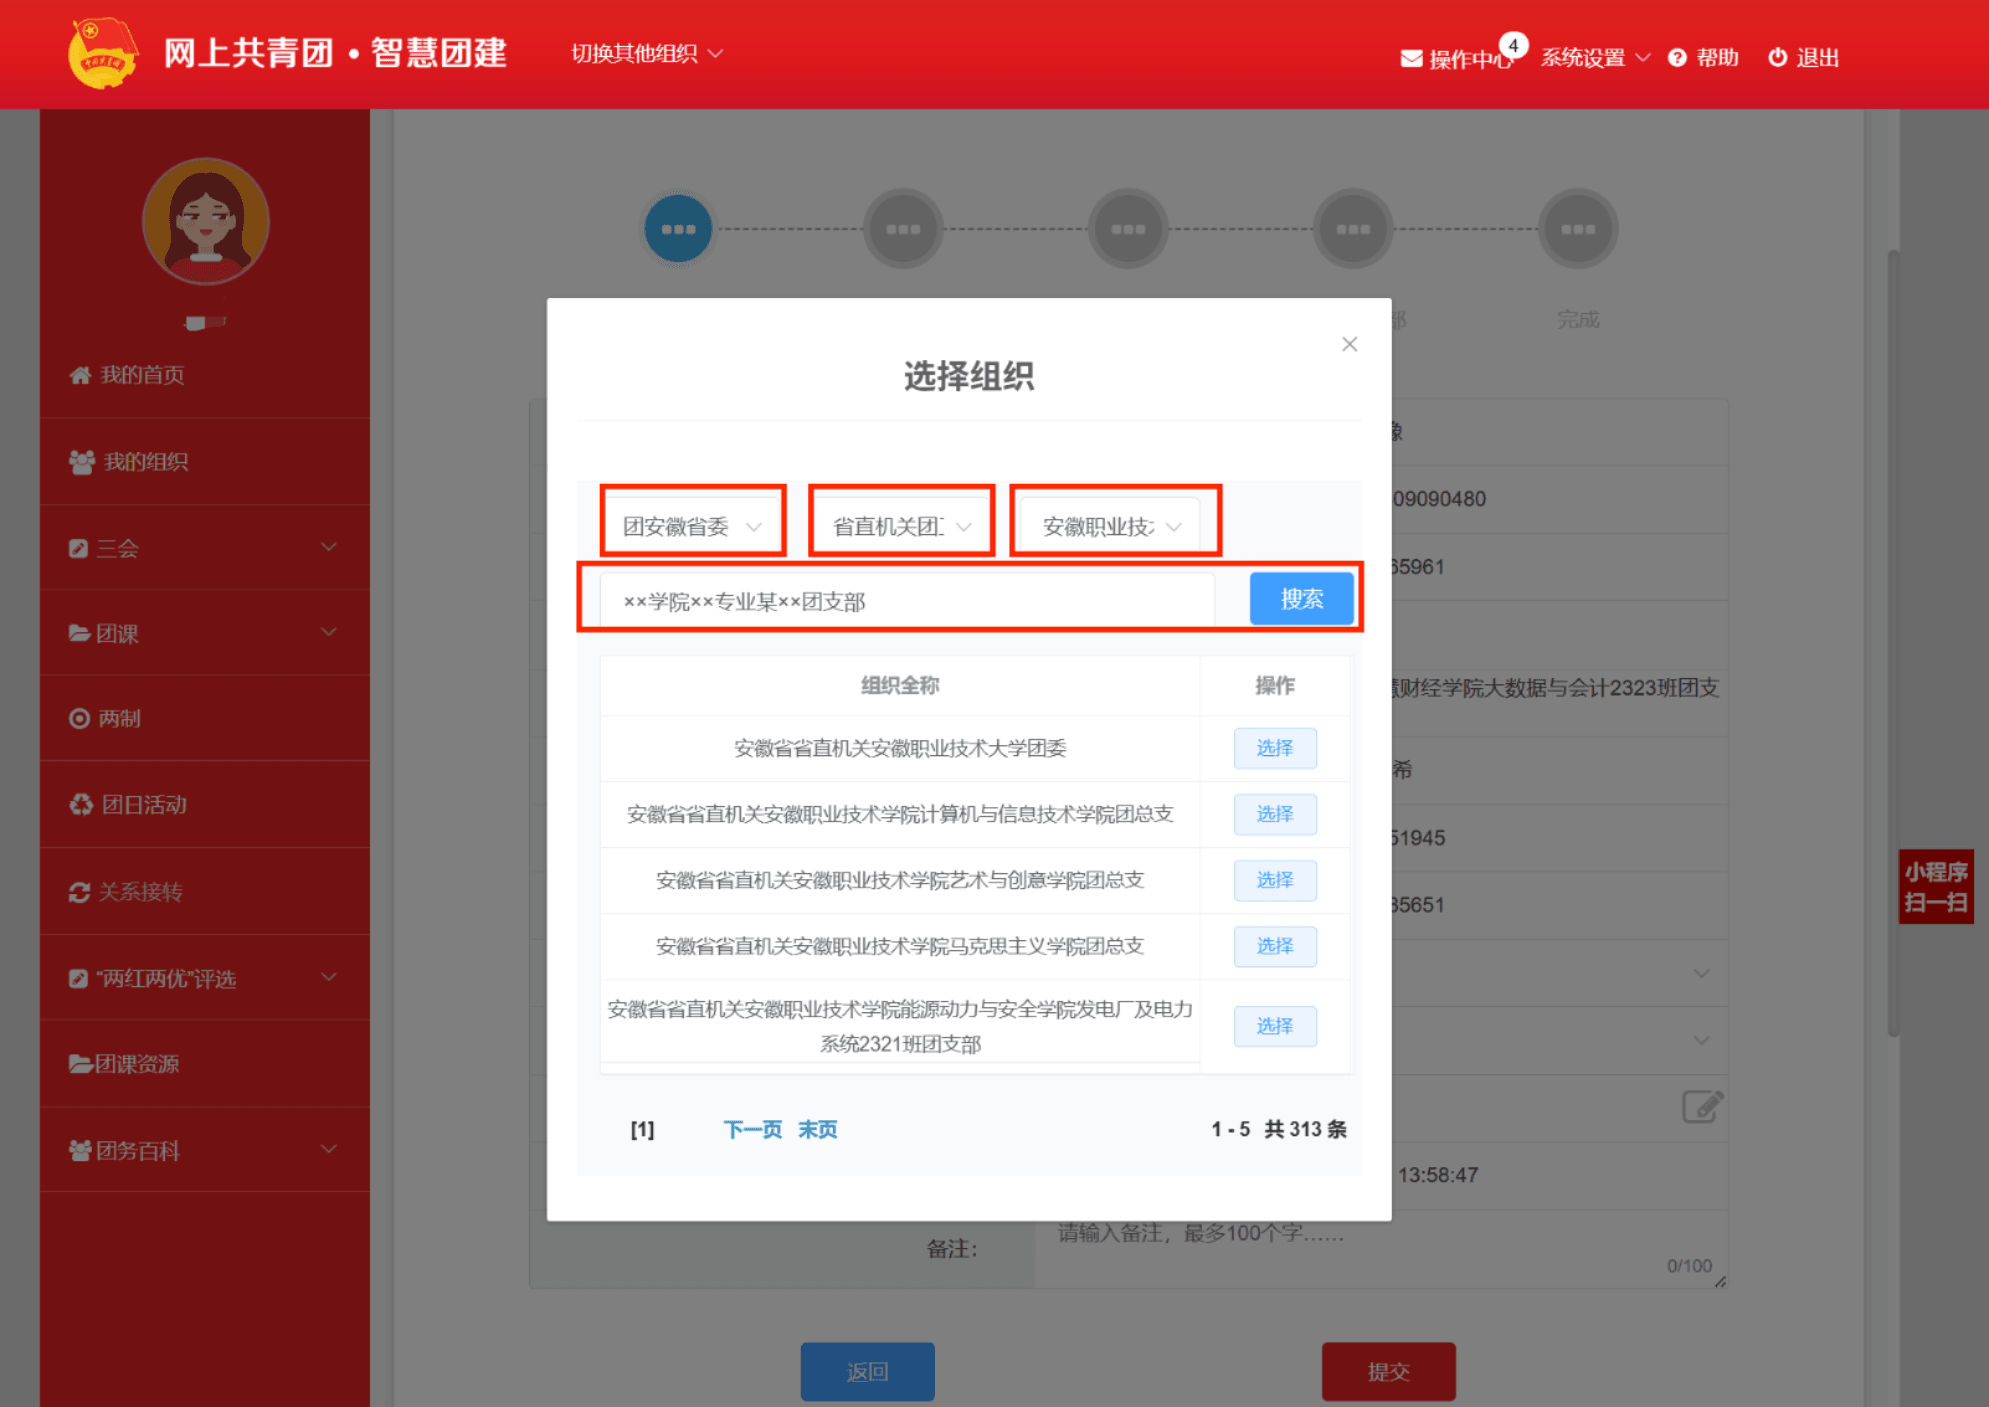Go to 下一页 of results
Viewport: 1989px width, 1407px height.
pos(752,1129)
